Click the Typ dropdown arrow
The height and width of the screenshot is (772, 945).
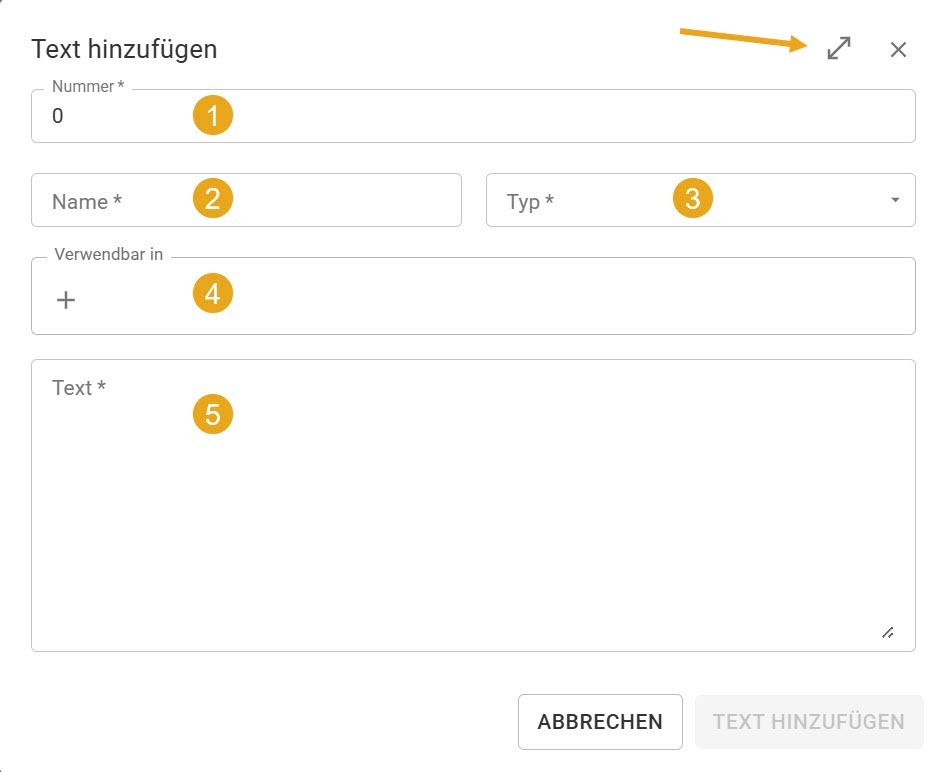(894, 201)
